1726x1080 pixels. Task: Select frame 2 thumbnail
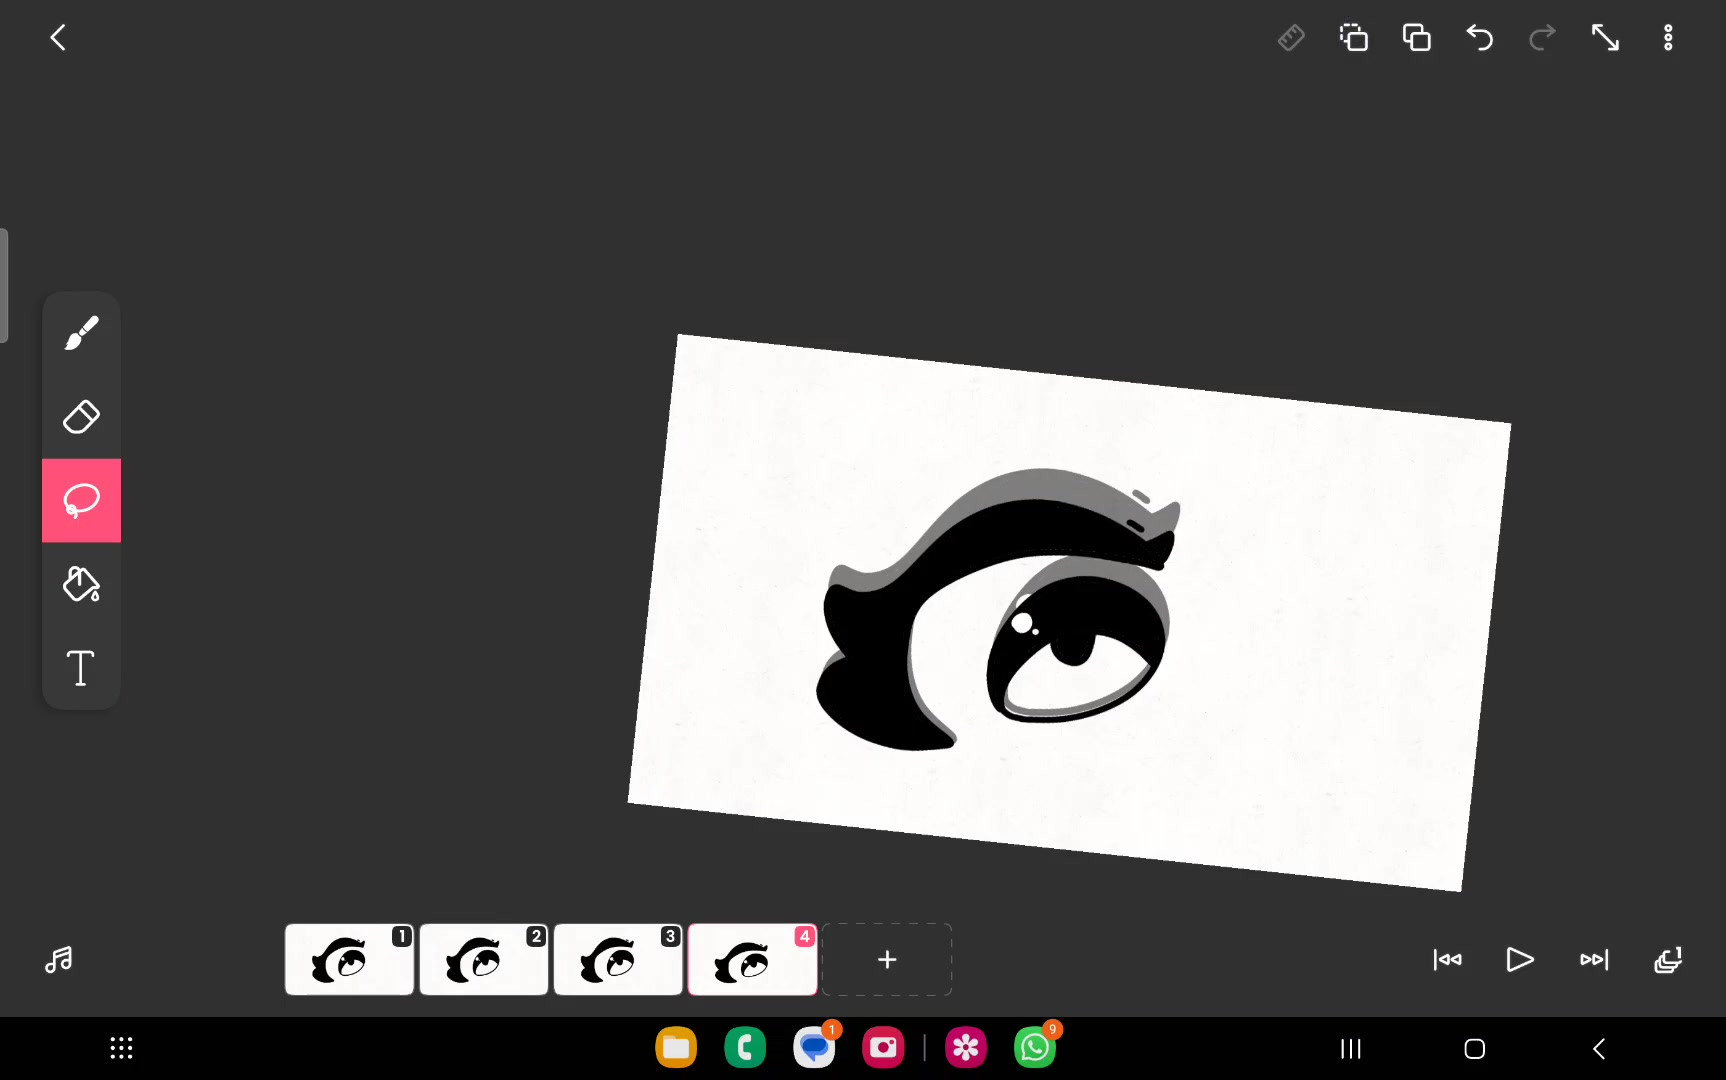point(484,960)
